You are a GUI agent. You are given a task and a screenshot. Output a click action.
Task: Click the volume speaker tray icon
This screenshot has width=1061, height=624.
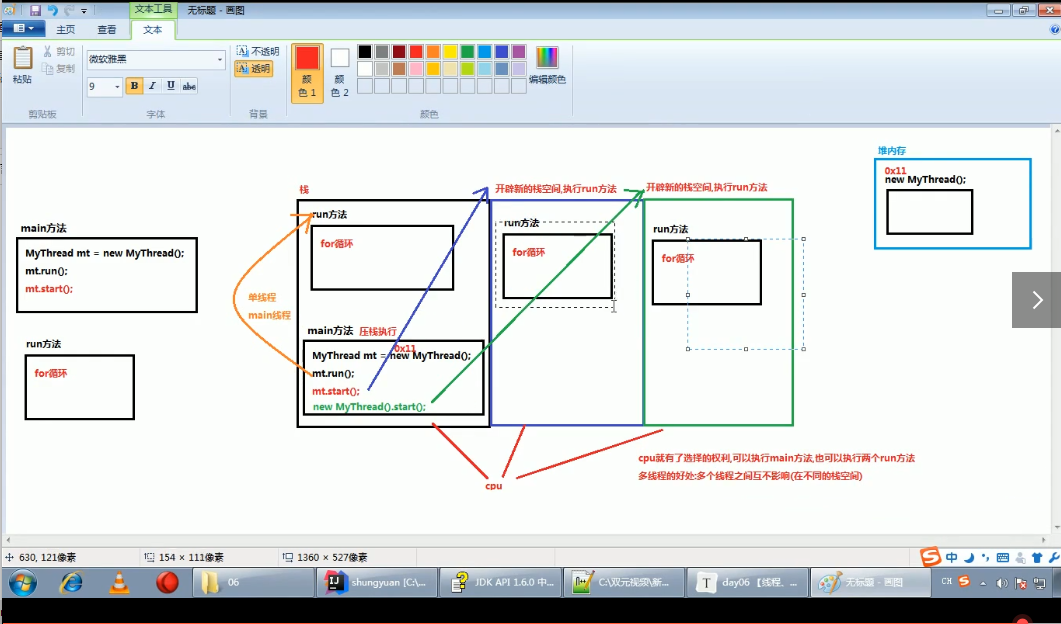[x=1002, y=583]
